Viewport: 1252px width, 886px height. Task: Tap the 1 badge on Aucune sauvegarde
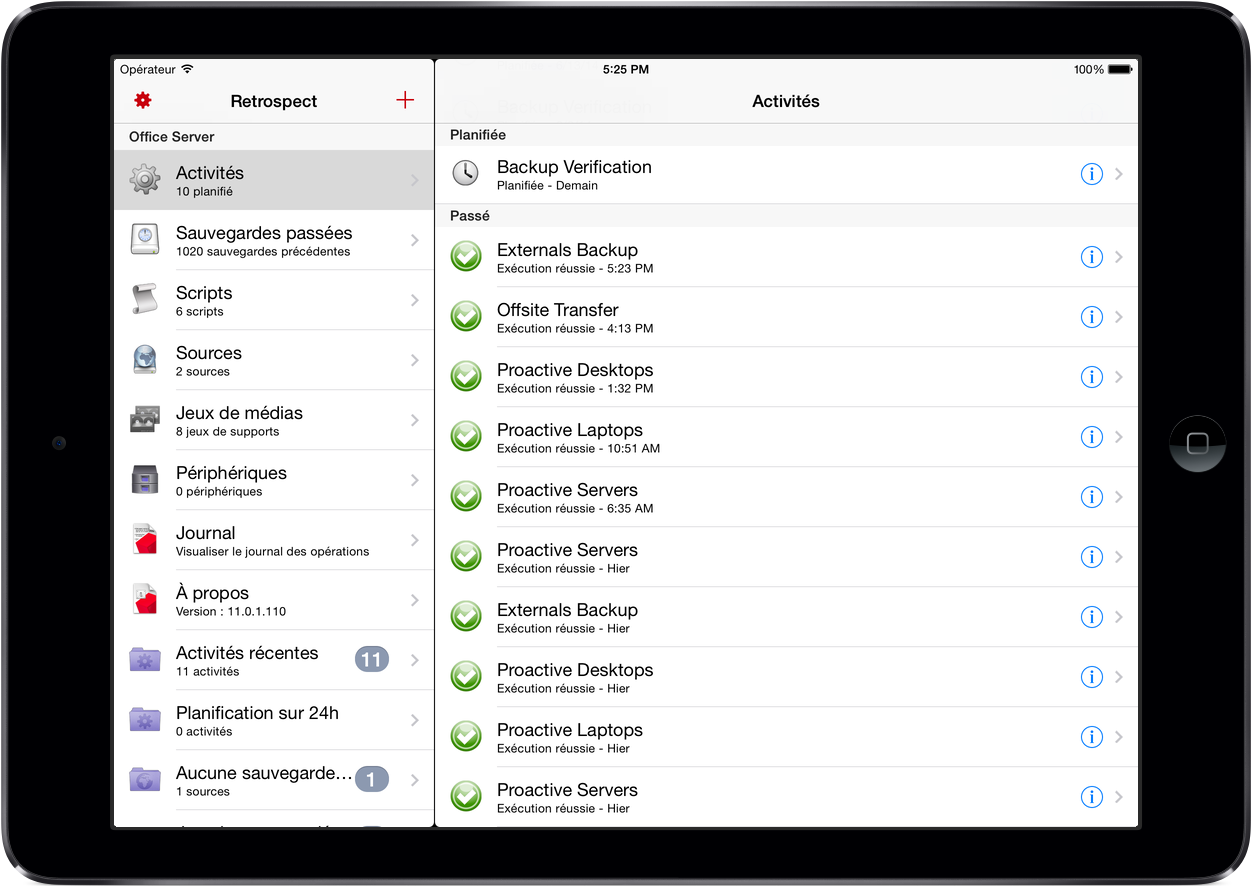point(372,780)
